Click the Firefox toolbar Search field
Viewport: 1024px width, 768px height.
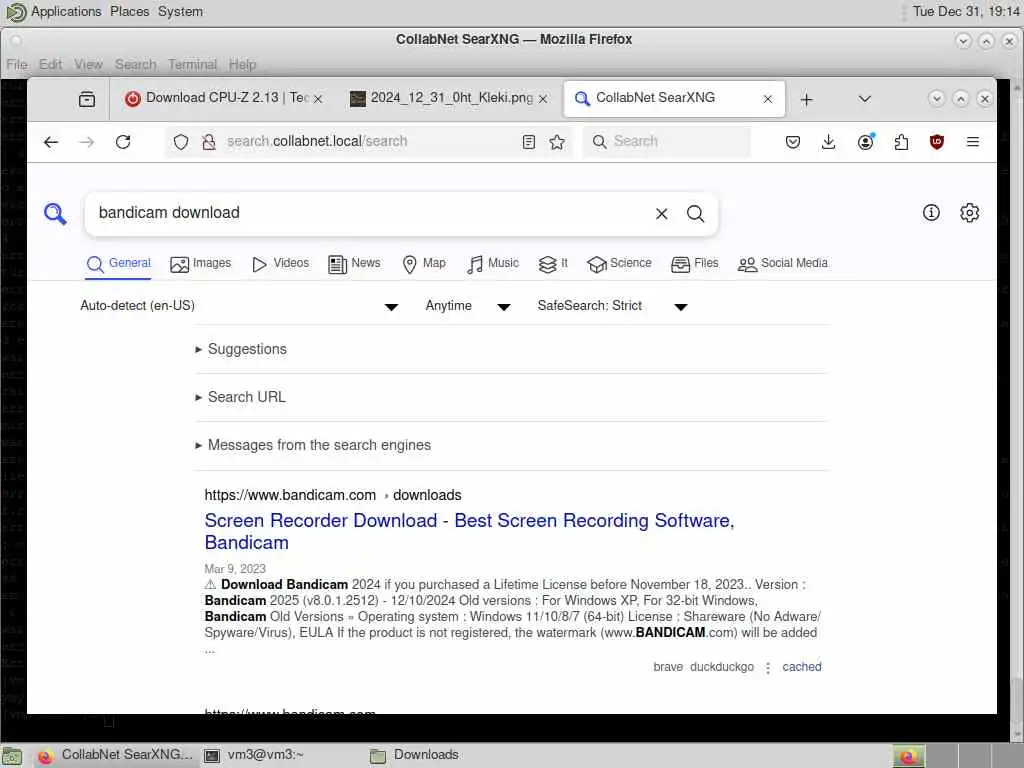tap(666, 142)
